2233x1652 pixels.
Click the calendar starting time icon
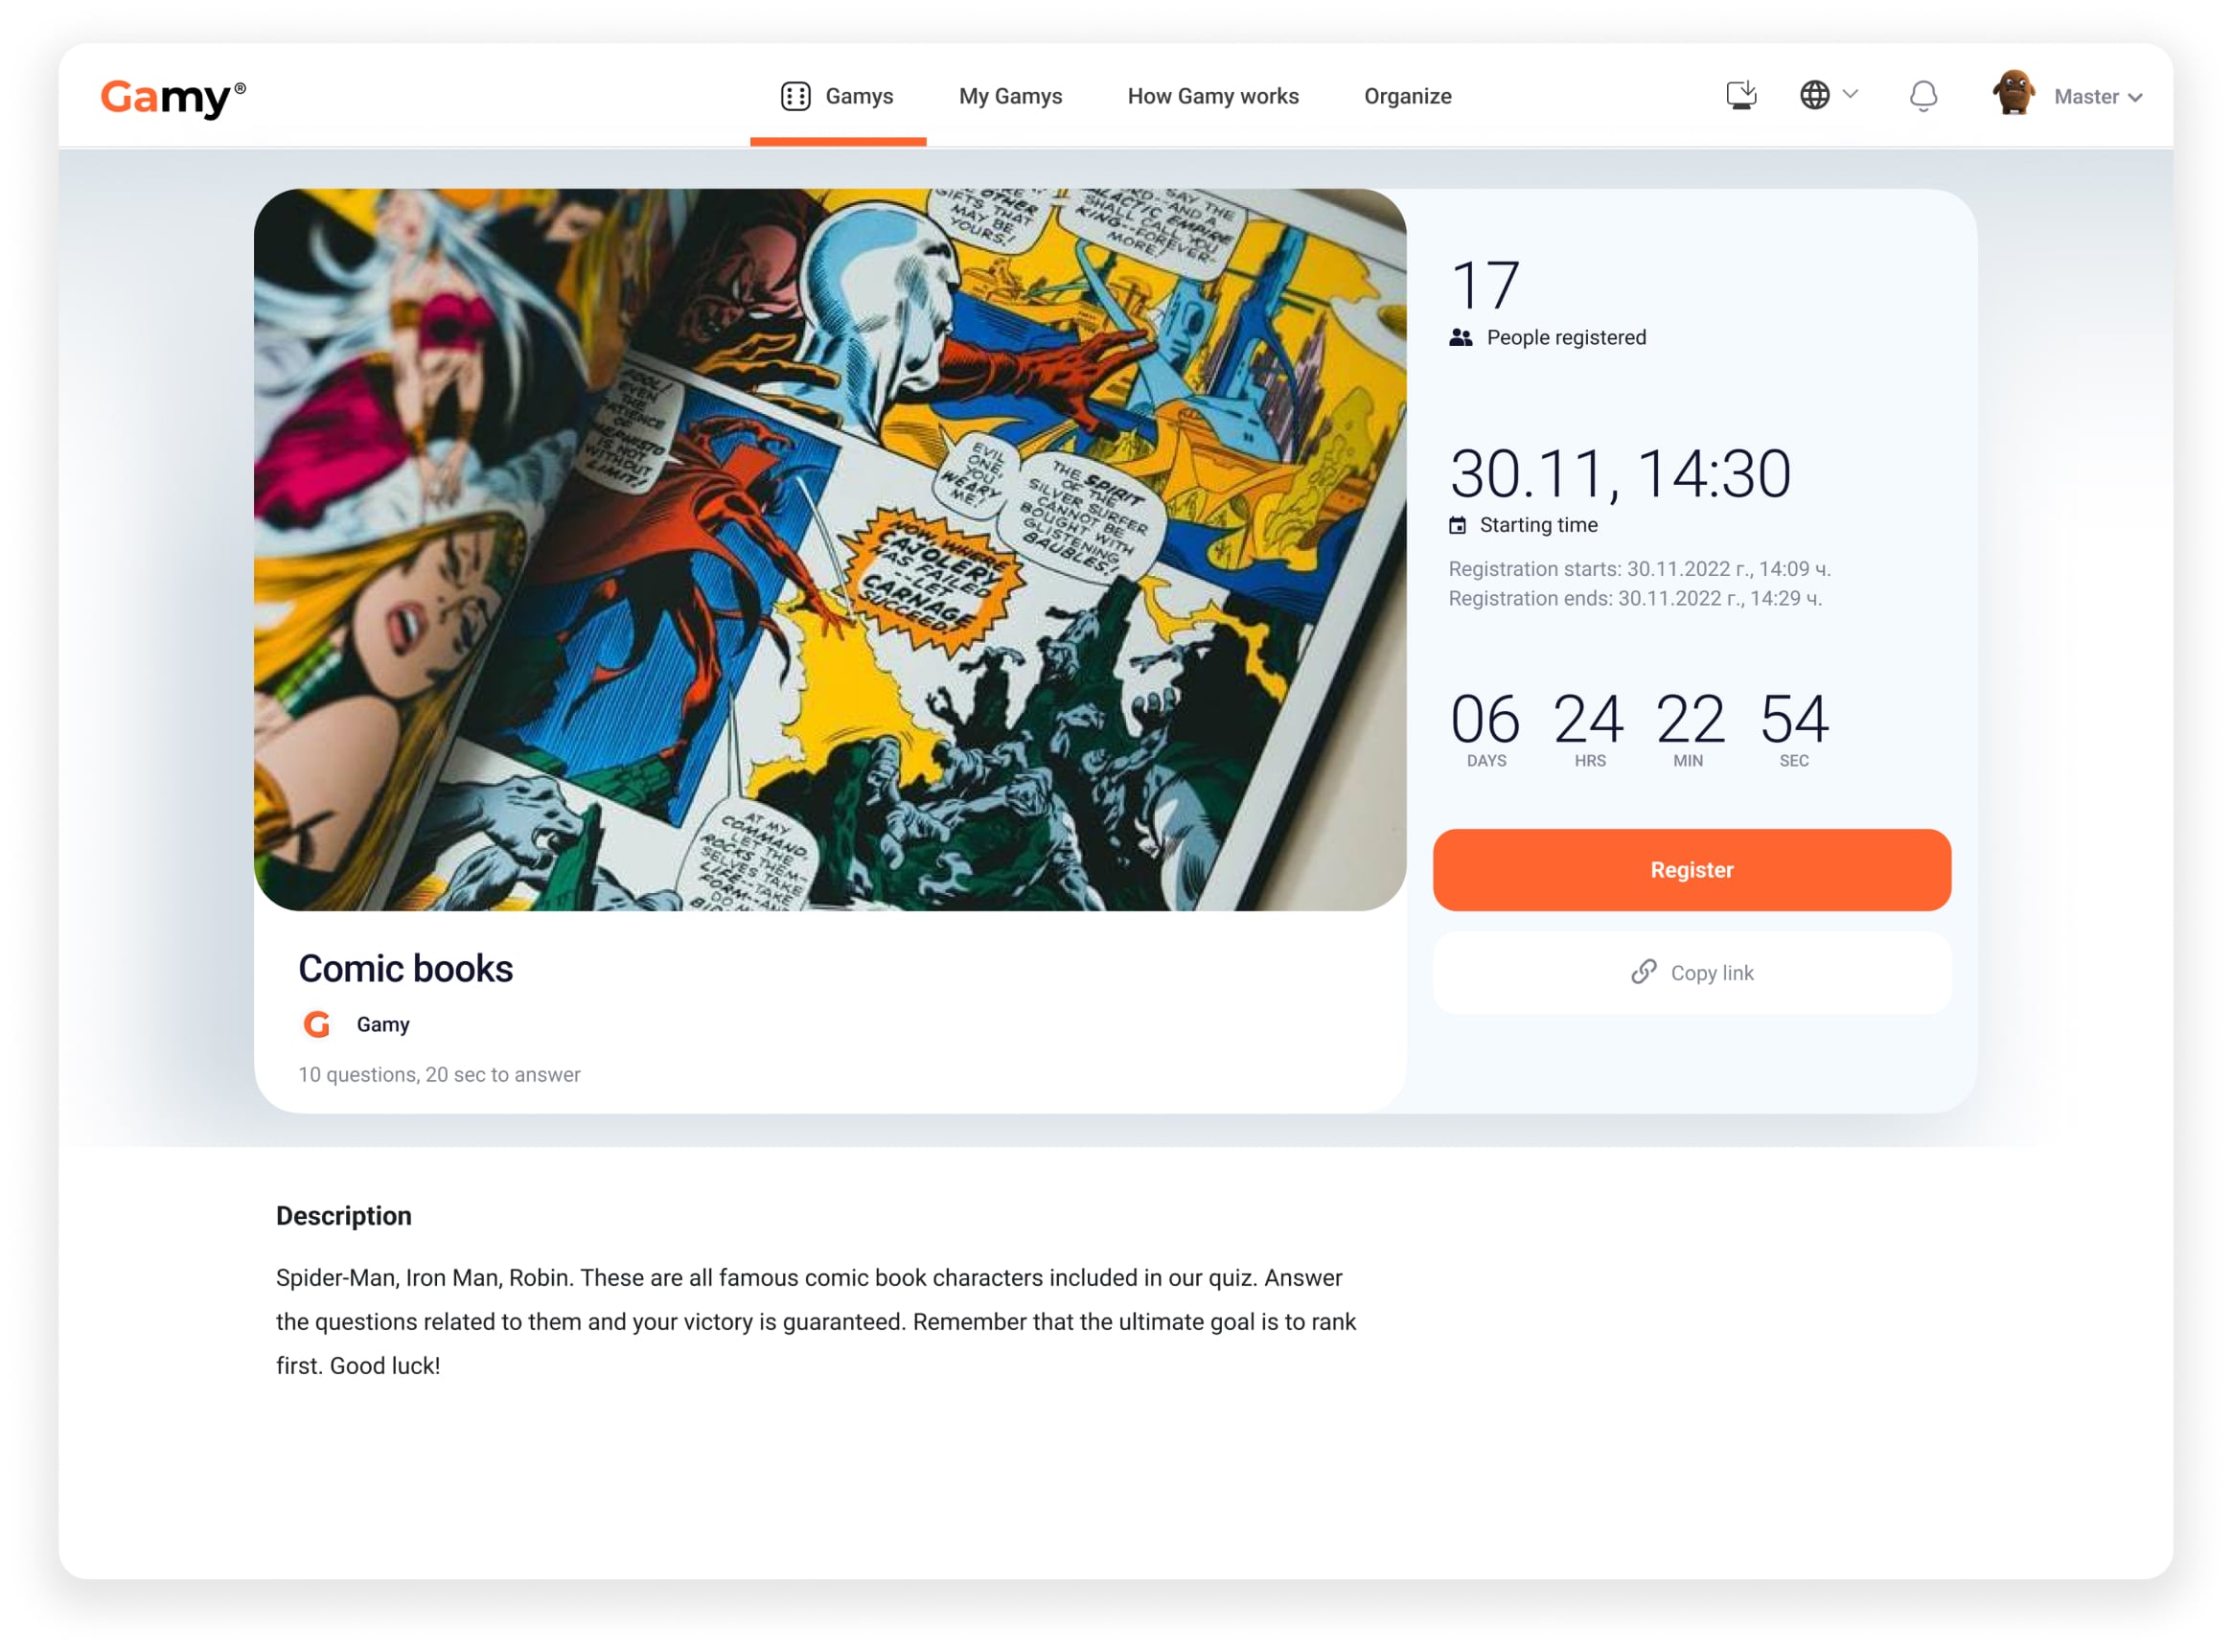click(1457, 525)
